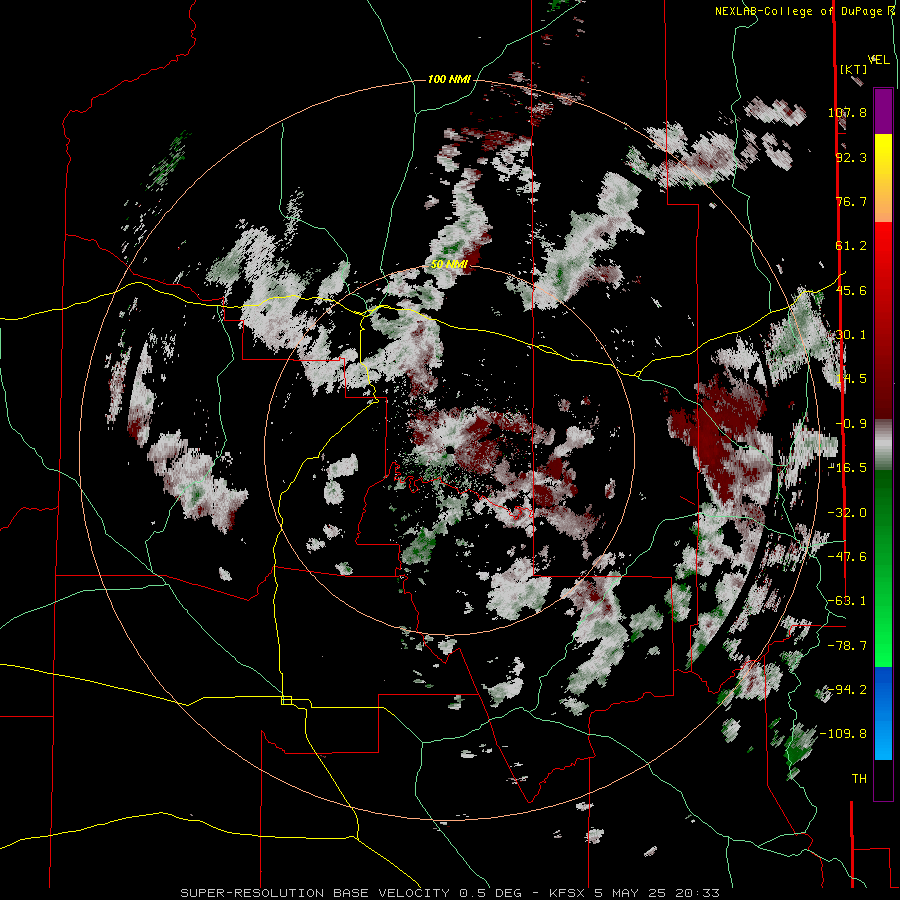The width and height of the screenshot is (900, 900).
Task: Click the TH legend label
Action: click(x=859, y=779)
